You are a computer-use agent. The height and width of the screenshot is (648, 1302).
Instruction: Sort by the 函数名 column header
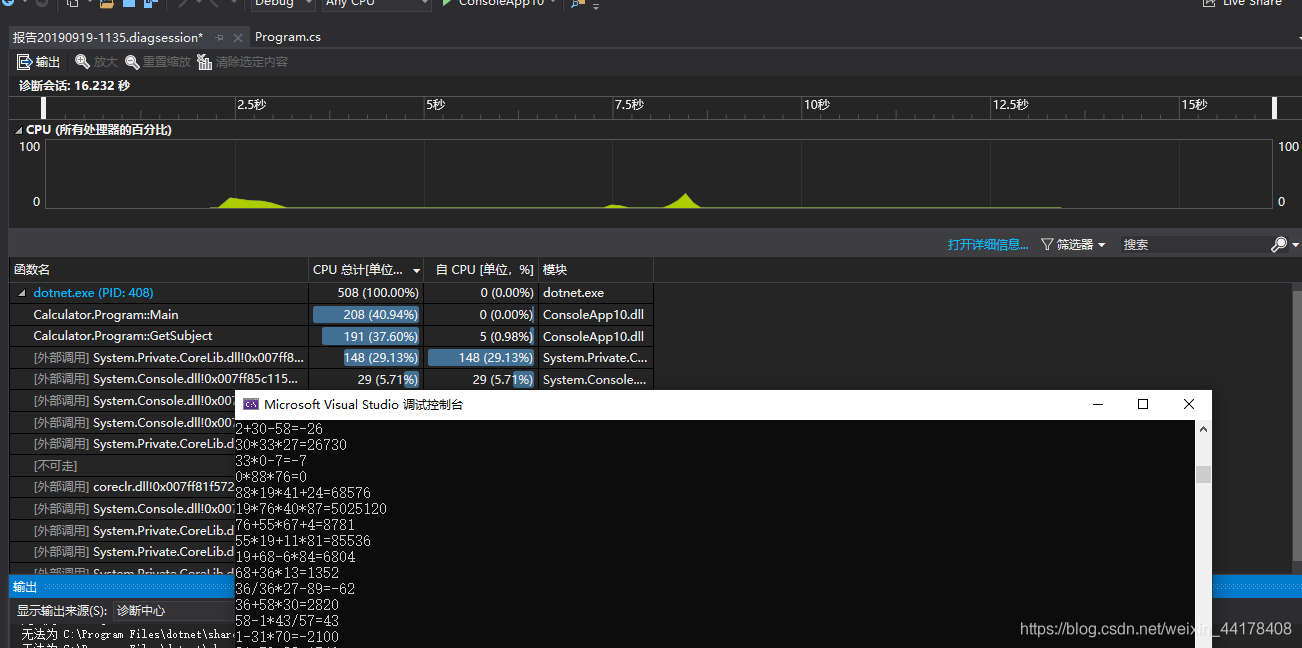(159, 270)
